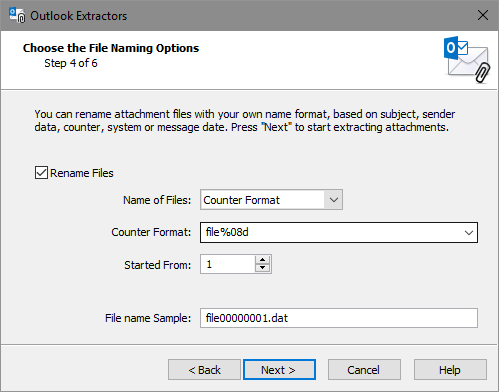The height and width of the screenshot is (392, 499).
Task: Decrease the Started From value
Action: 263,268
